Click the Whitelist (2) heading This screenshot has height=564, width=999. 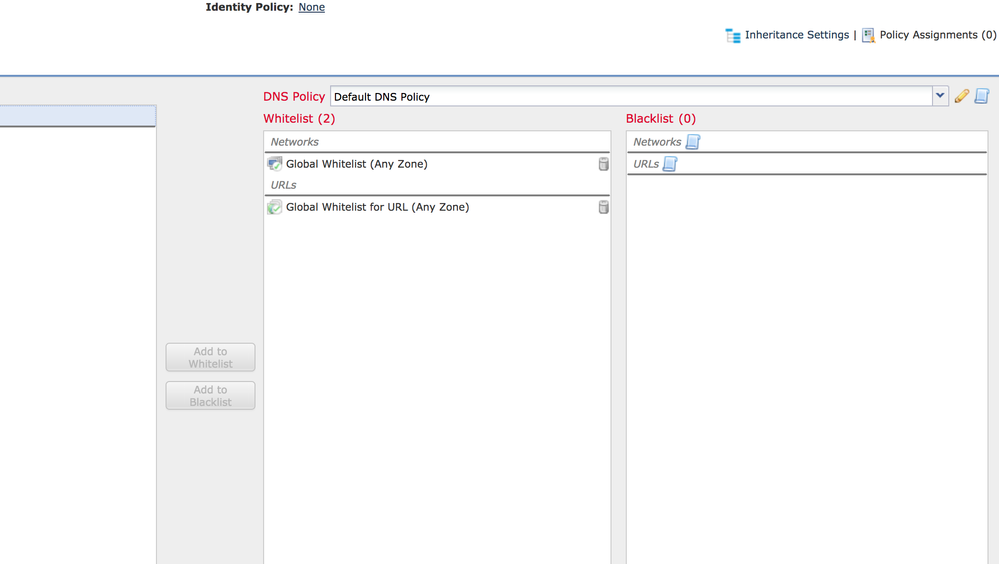(299, 119)
